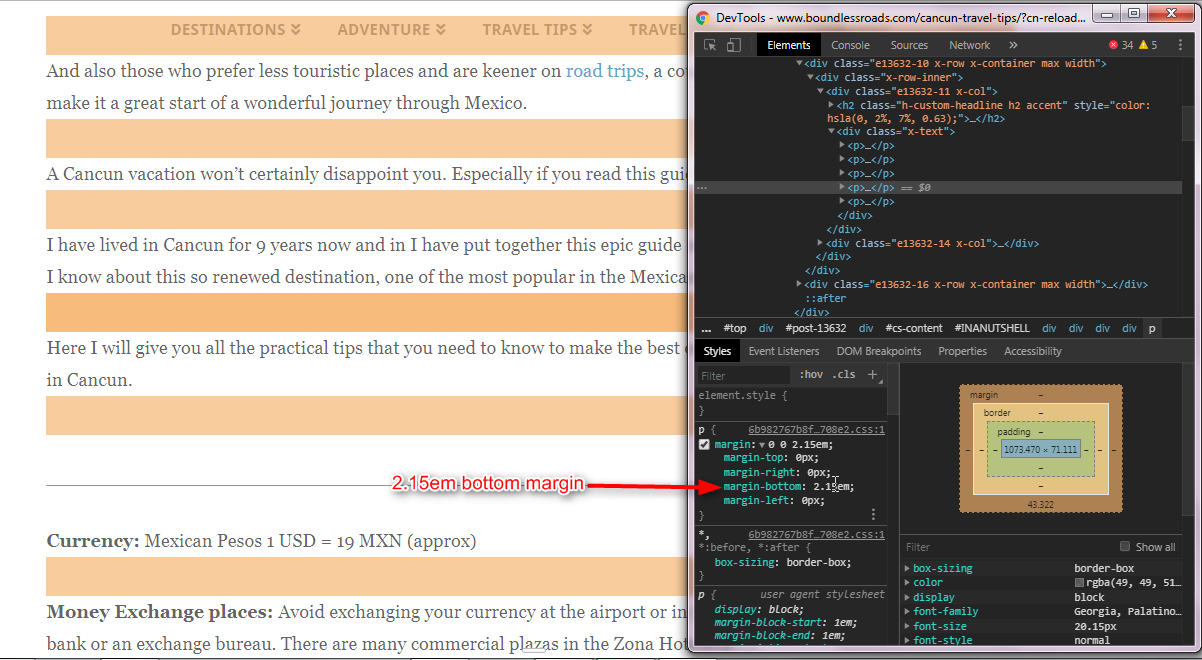This screenshot has width=1202, height=660.
Task: Expand the computed font-family property
Action: [x=908, y=611]
